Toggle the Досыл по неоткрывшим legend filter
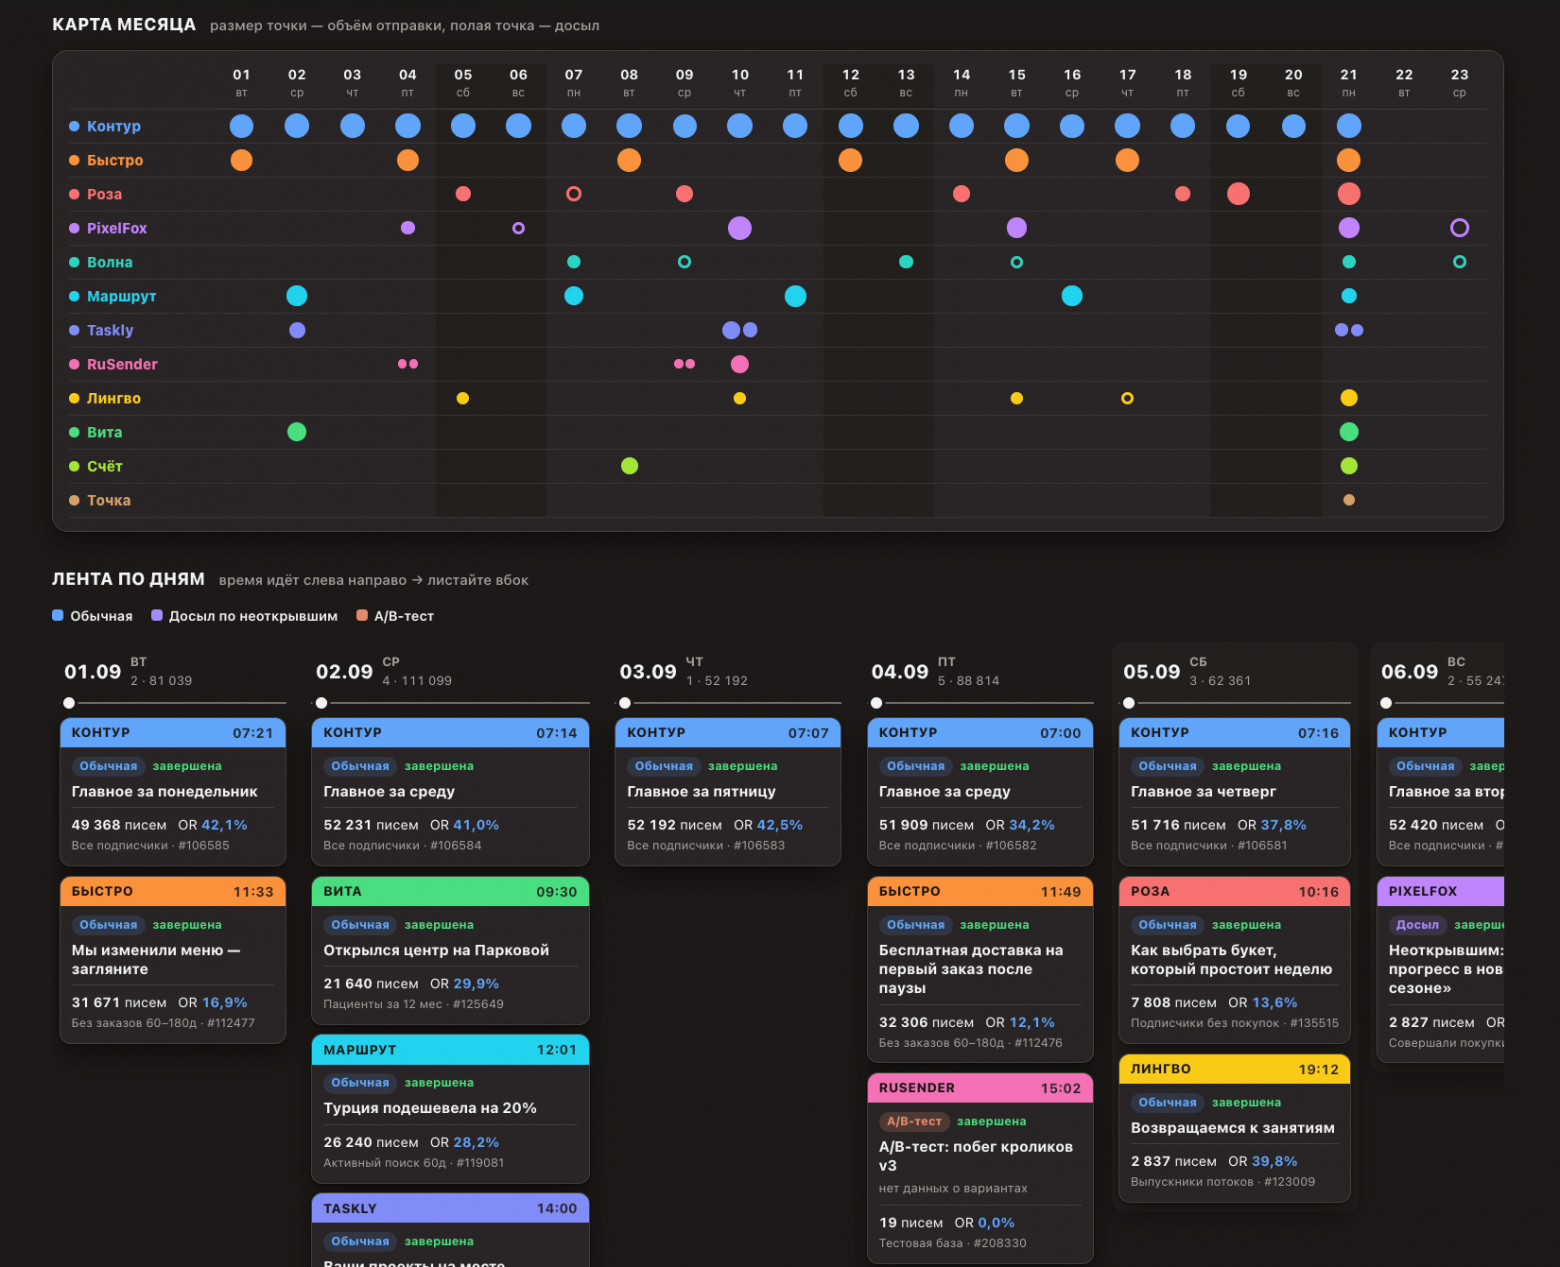The image size is (1560, 1267). coord(244,616)
